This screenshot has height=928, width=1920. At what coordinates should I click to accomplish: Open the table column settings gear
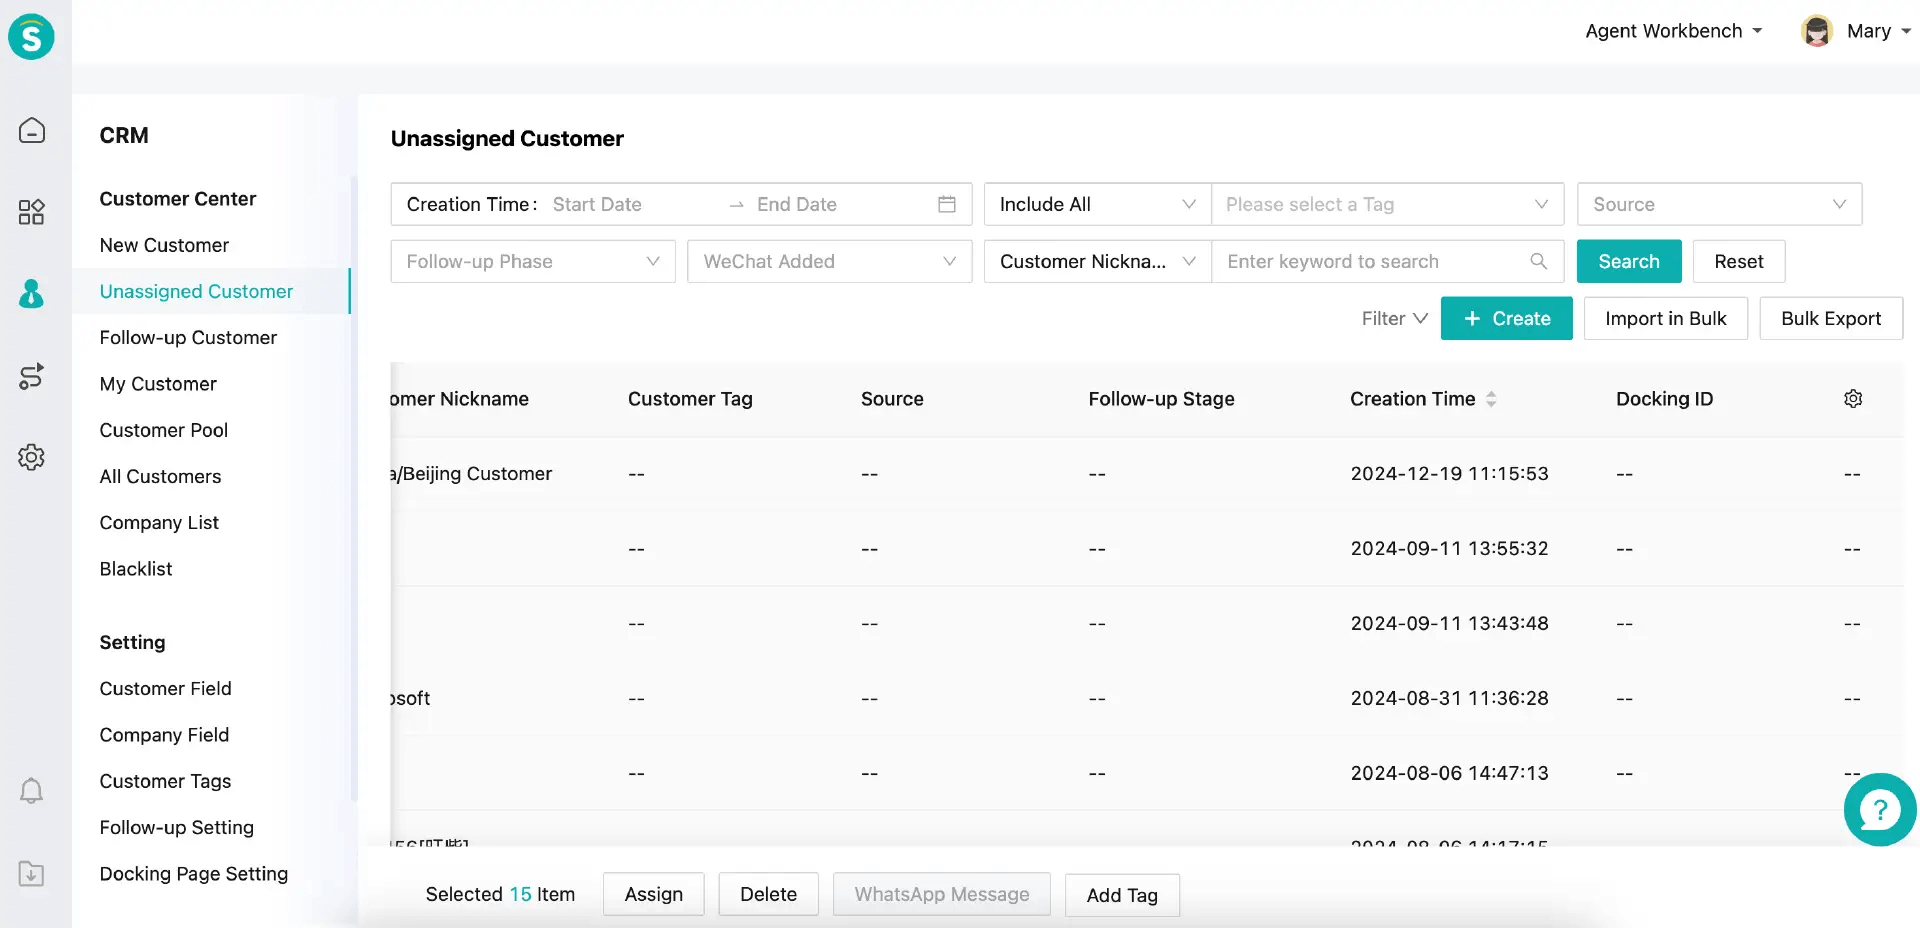click(x=1853, y=399)
